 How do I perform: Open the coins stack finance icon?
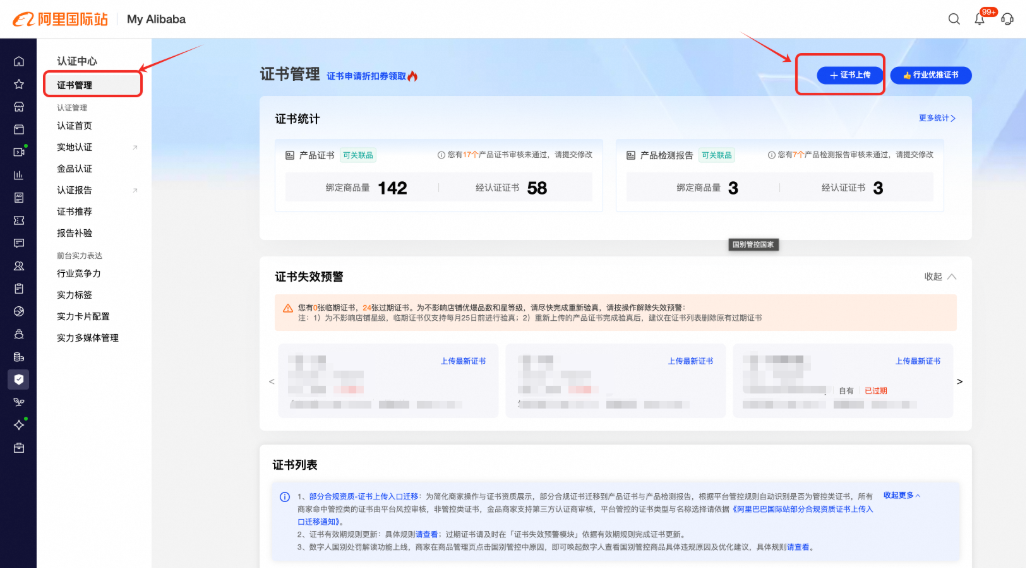click(x=19, y=357)
